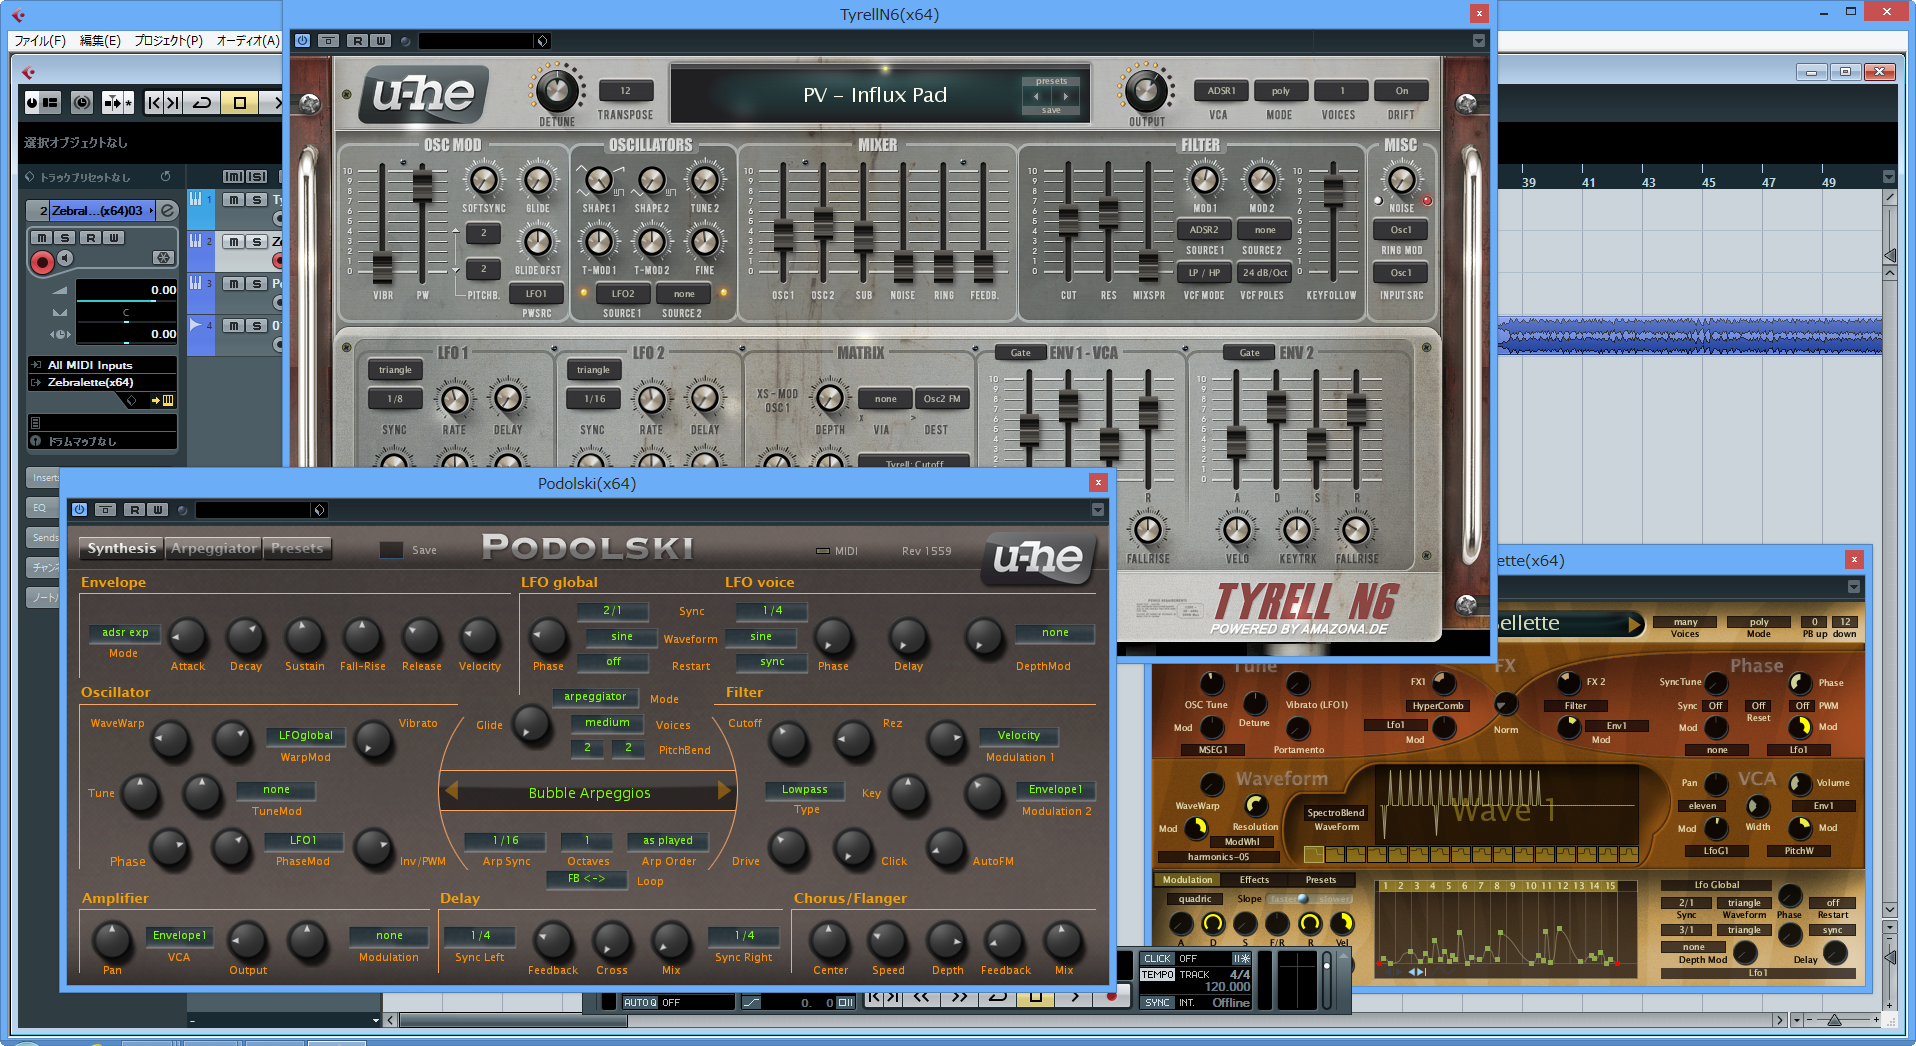Click right arrow beside Bubble Arpeggios preset
1916x1046 pixels.
click(724, 791)
